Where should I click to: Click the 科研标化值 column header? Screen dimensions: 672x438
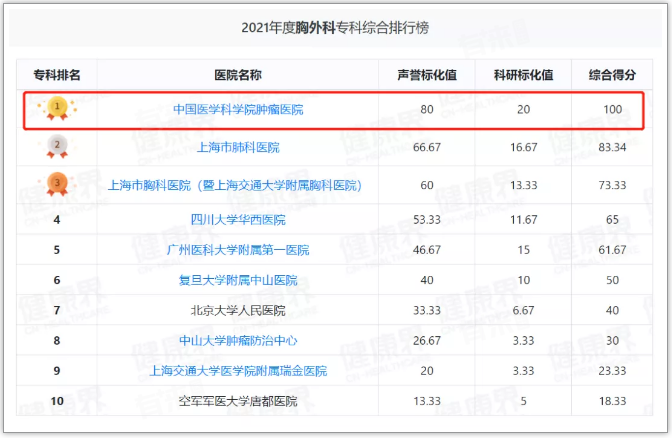point(523,75)
